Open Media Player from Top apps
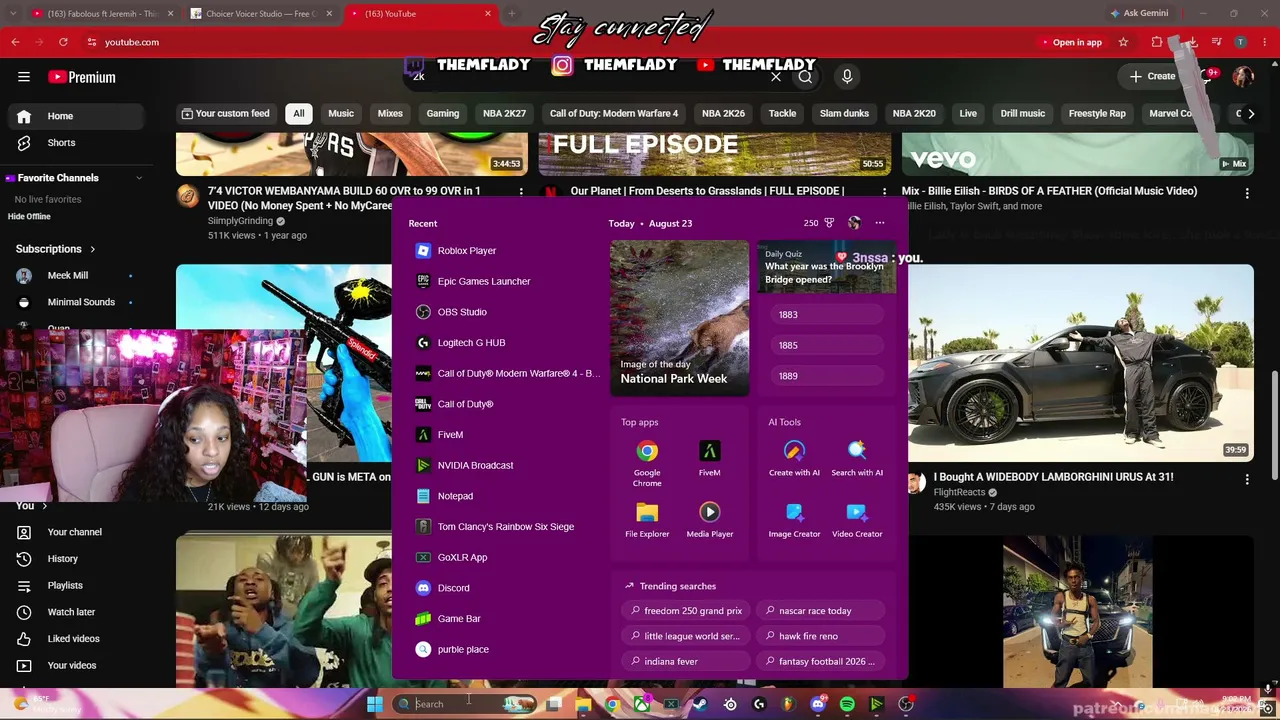1280x720 pixels. click(709, 520)
